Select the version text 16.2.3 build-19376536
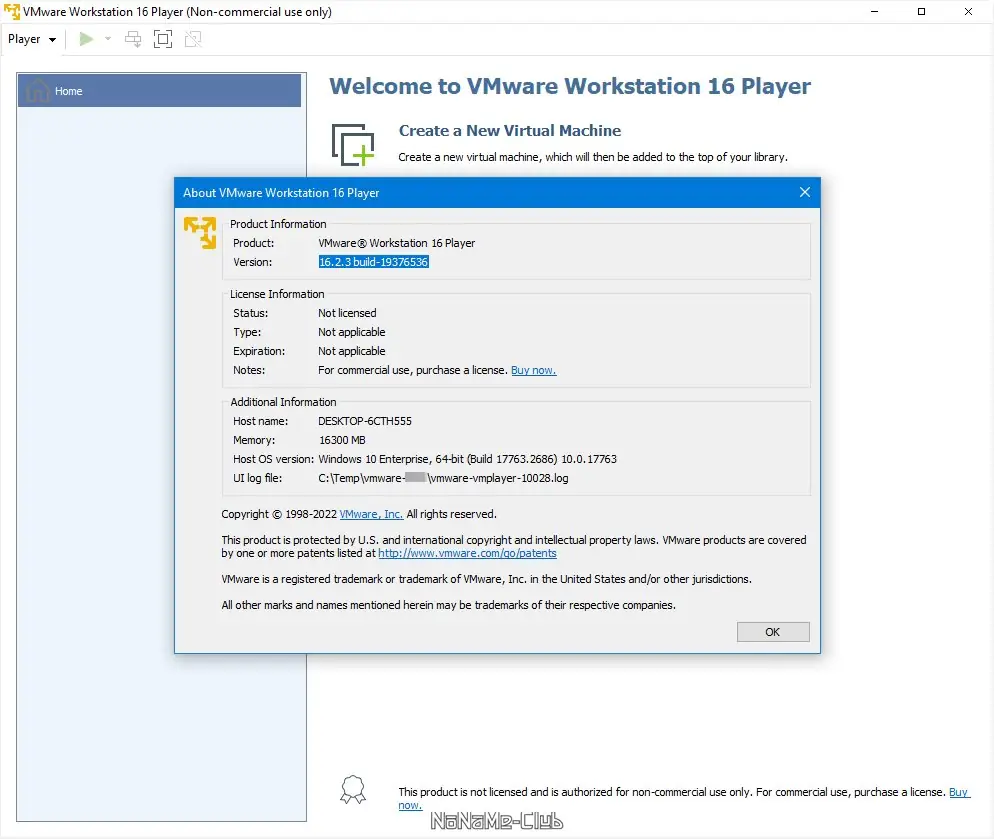This screenshot has width=994, height=839. coord(373,262)
